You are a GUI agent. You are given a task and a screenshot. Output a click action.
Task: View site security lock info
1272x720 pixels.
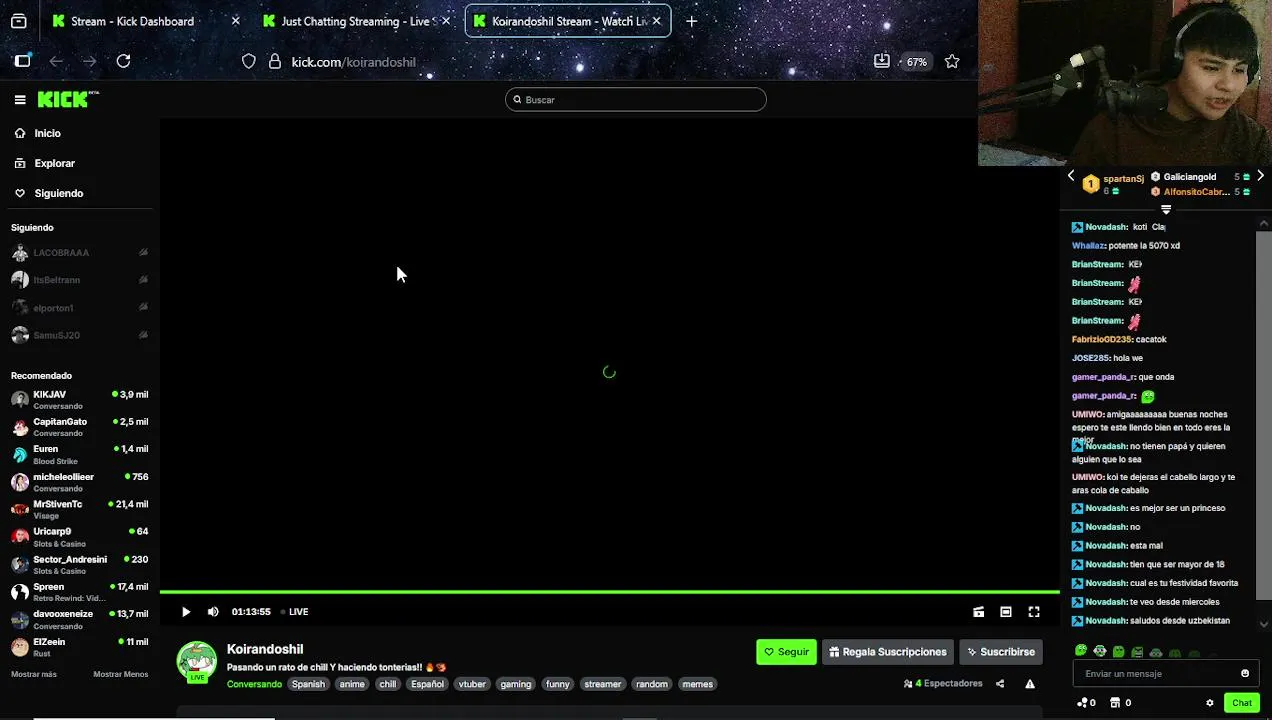(x=275, y=61)
